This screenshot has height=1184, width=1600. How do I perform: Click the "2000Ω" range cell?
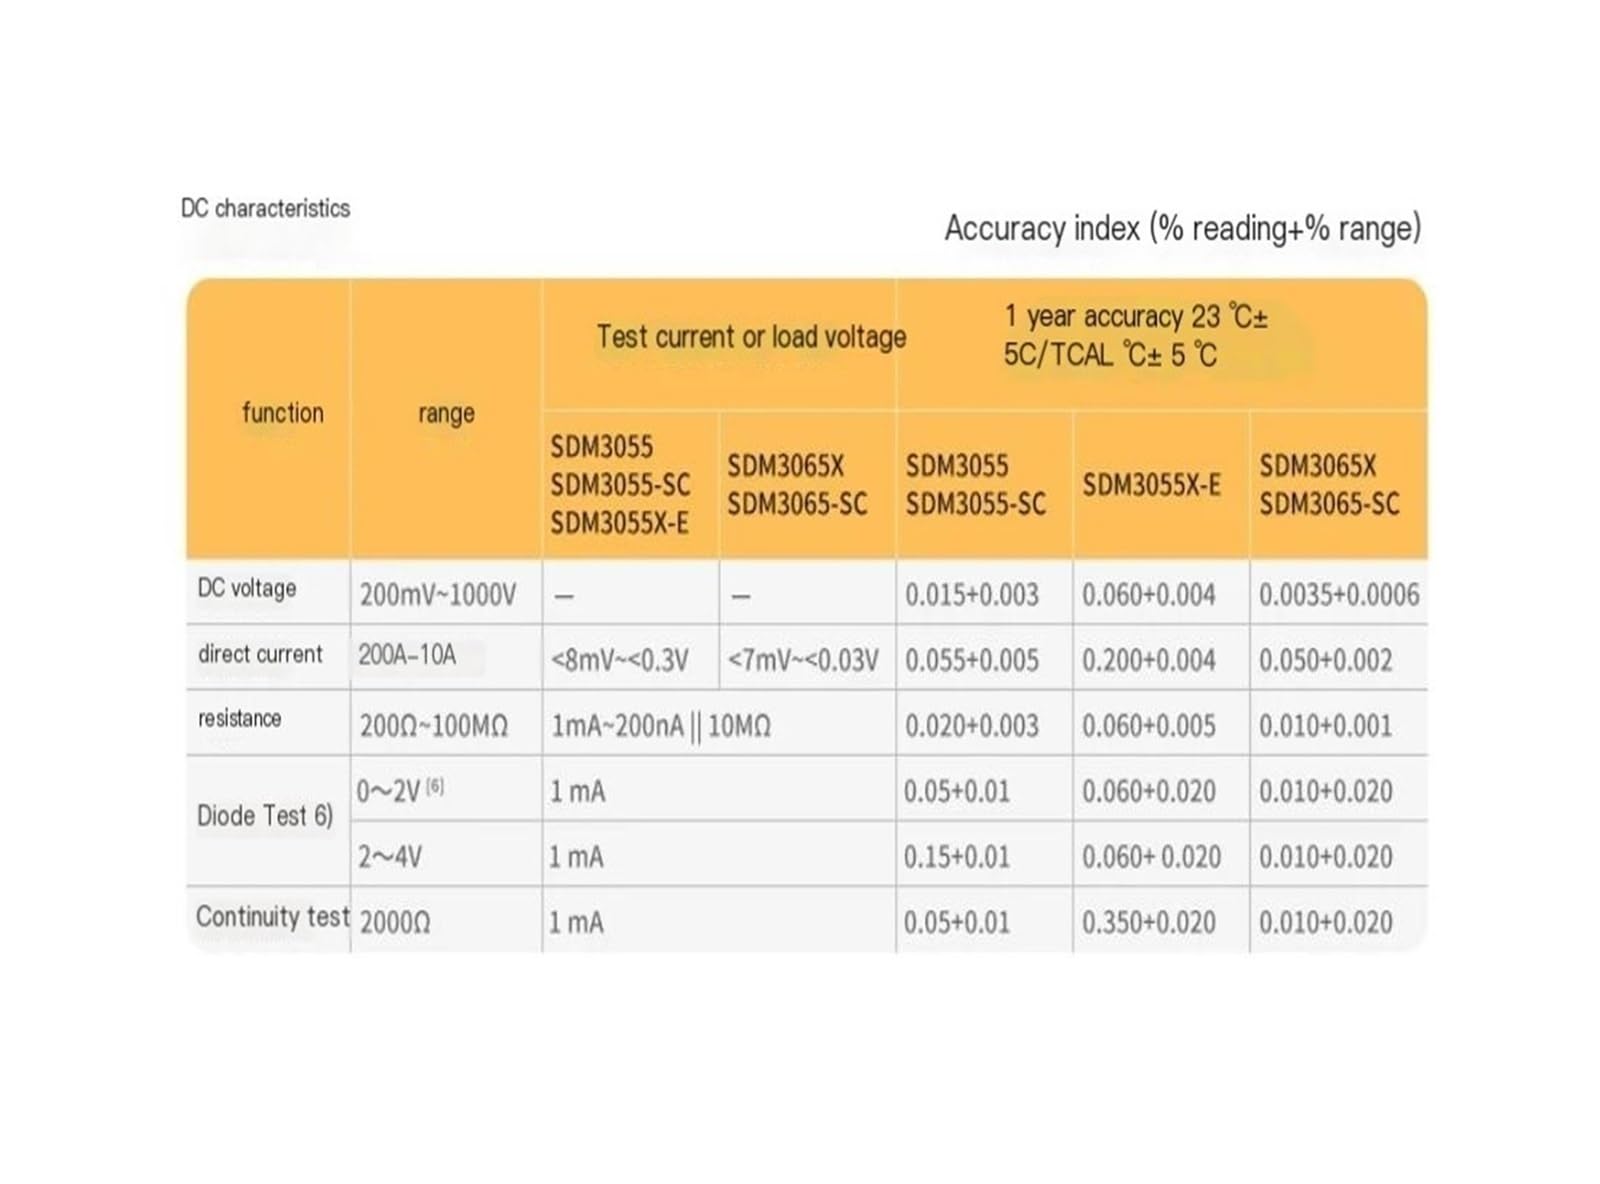pyautogui.click(x=394, y=923)
